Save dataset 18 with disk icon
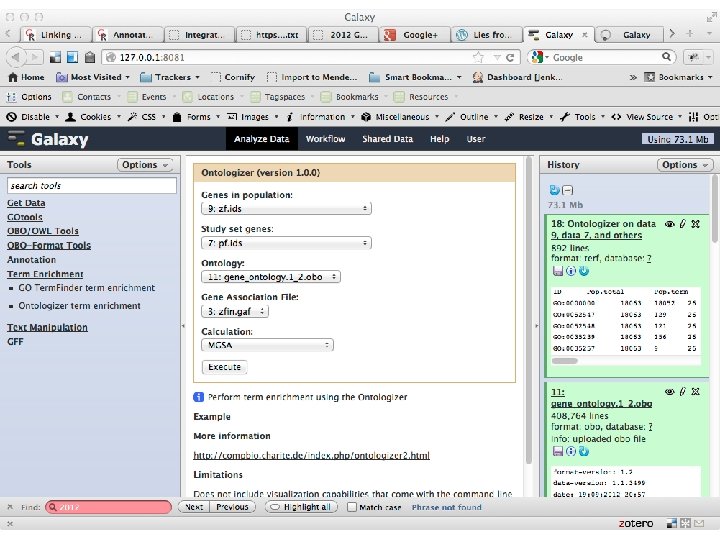This screenshot has height=540, width=720. click(x=558, y=271)
